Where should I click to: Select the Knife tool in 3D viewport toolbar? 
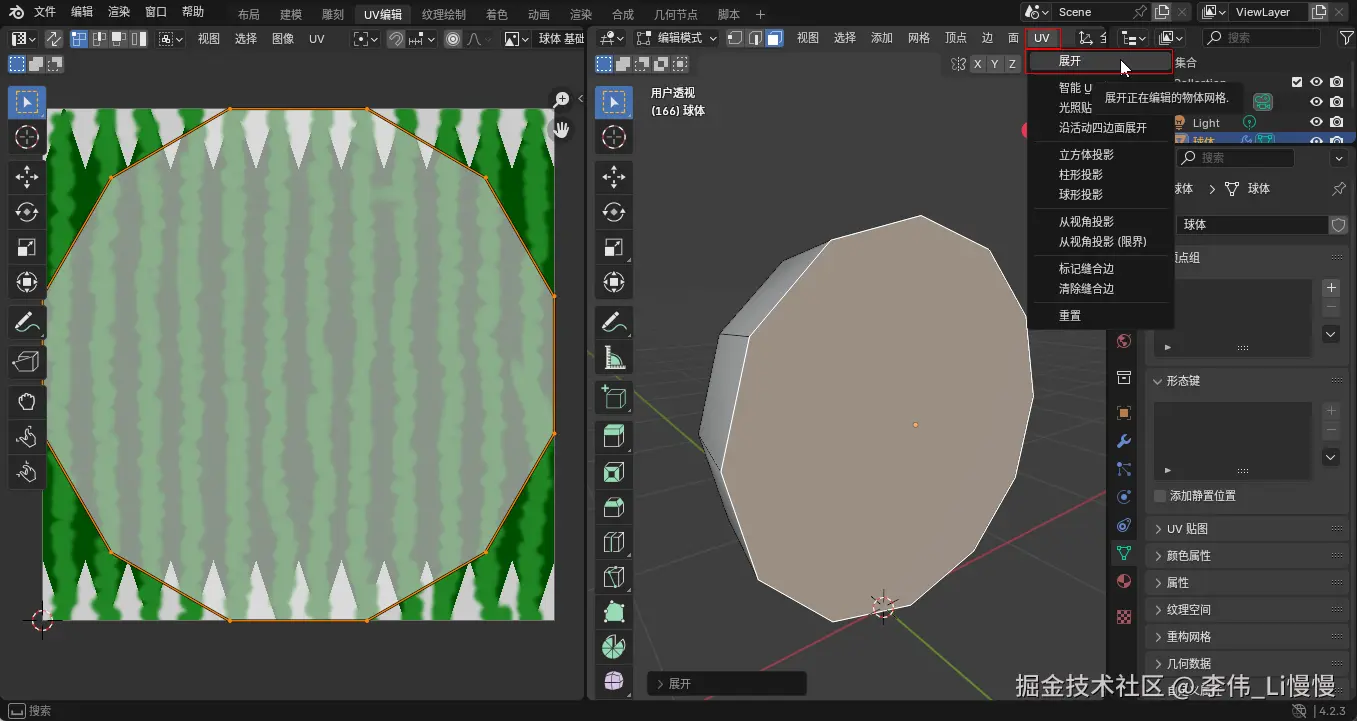pyautogui.click(x=614, y=579)
